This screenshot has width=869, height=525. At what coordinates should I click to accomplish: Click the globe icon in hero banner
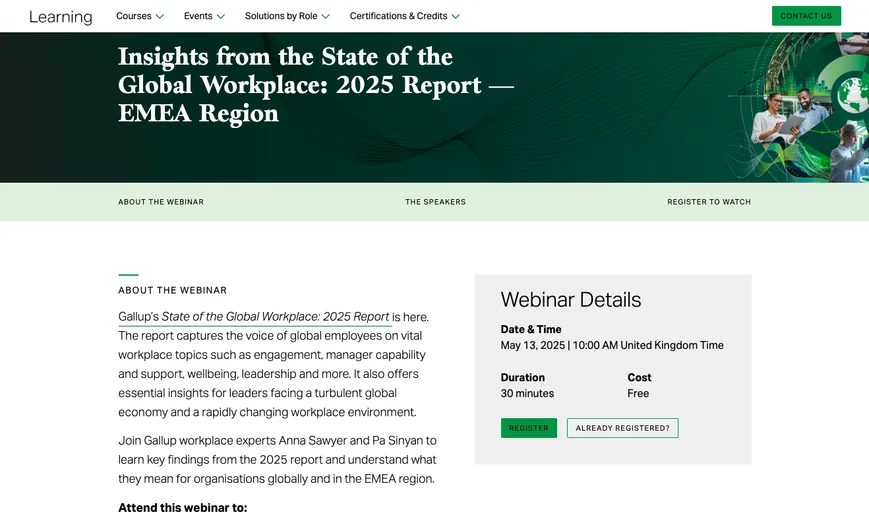[850, 95]
